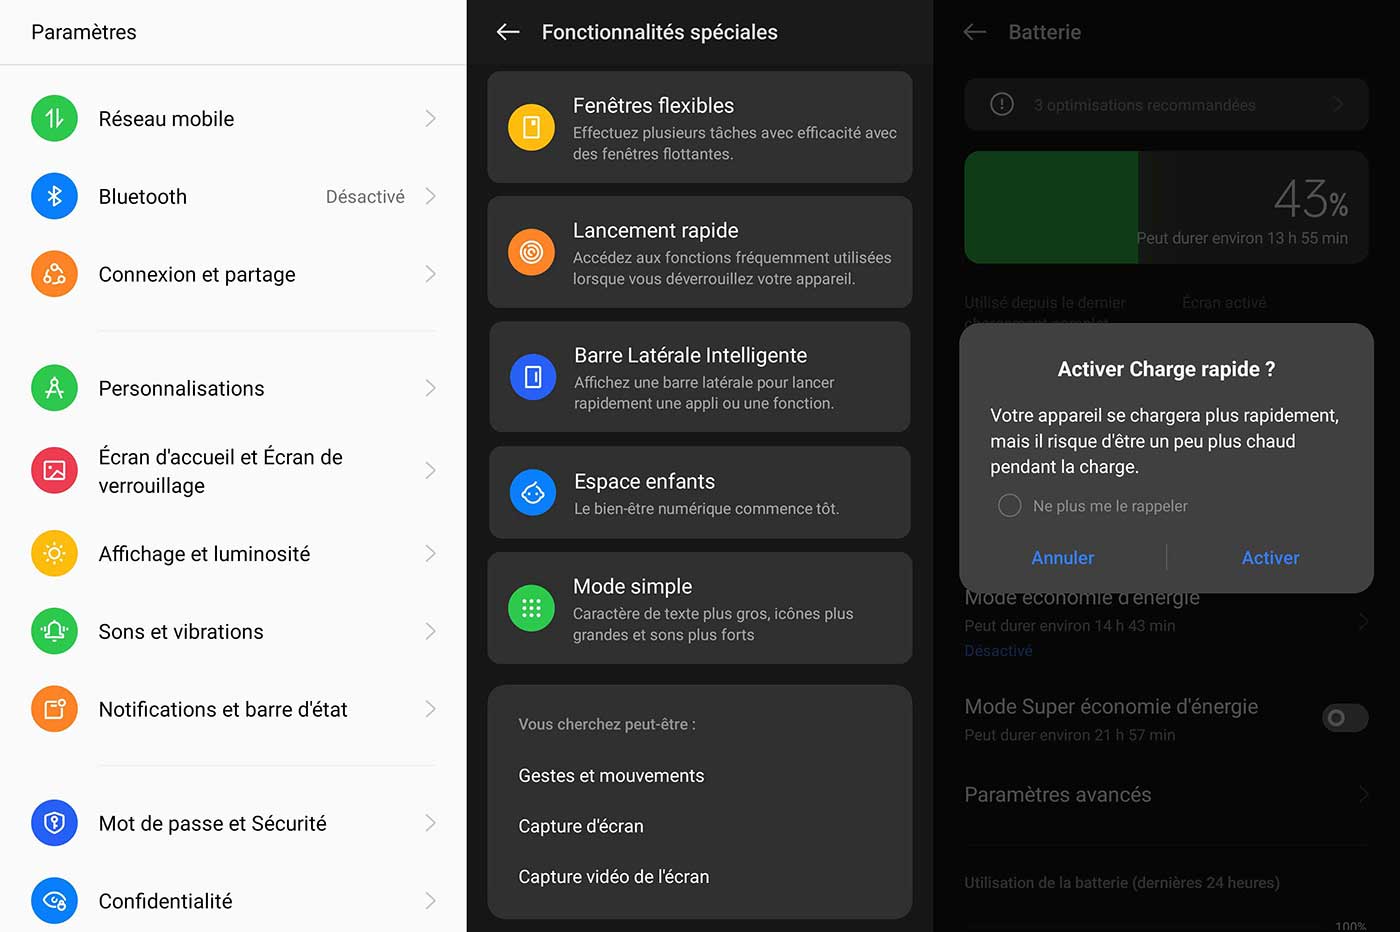Tap the Réseau mobile green icon
1400x932 pixels.
tap(54, 119)
